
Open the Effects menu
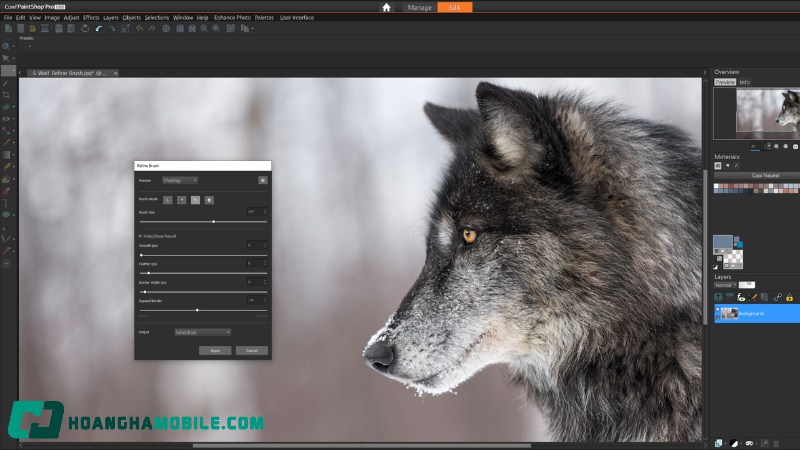click(91, 17)
